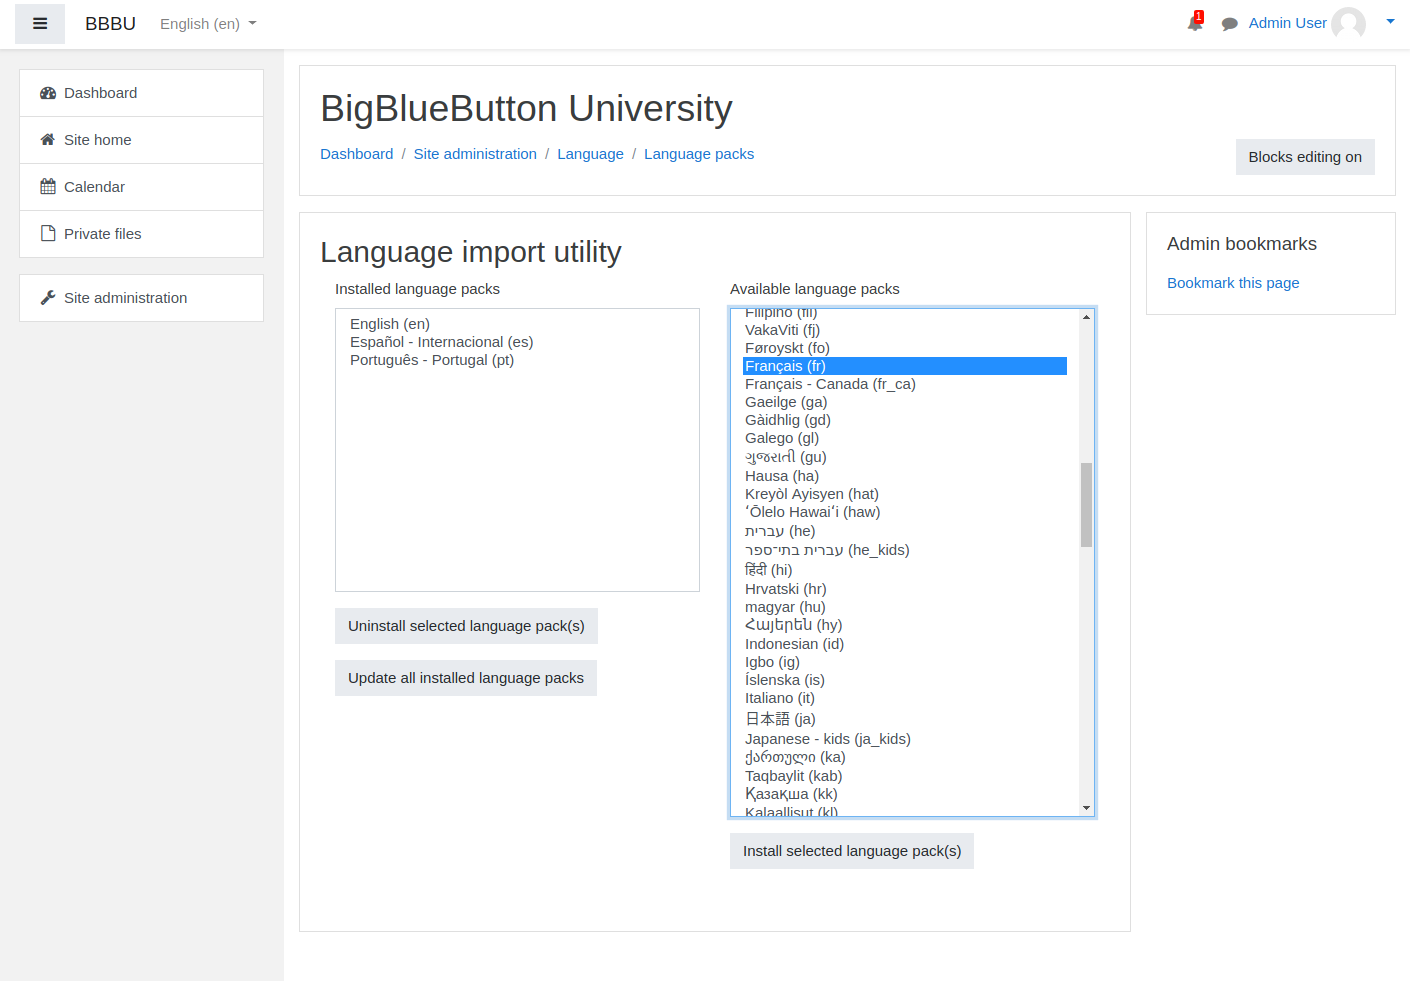Viewport: 1410px width, 981px height.
Task: Open the Calendar icon in sidebar
Action: 46,186
